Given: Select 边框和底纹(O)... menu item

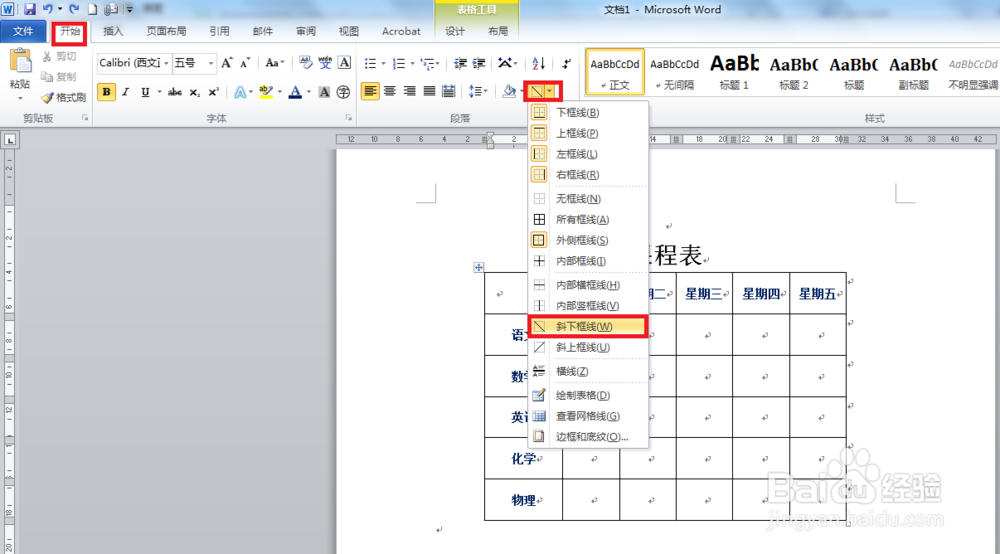Looking at the screenshot, I should pos(587,437).
